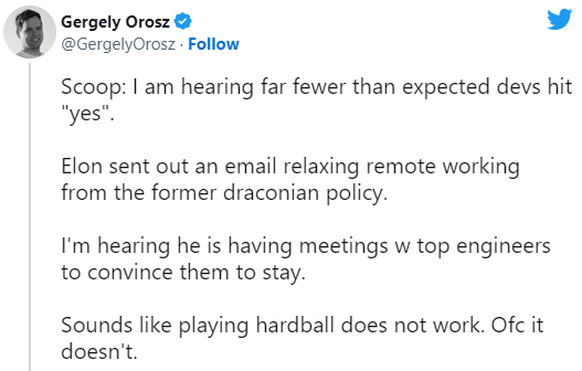Open the Gergely Orosz display name
This screenshot has height=371, width=582.
[115, 22]
